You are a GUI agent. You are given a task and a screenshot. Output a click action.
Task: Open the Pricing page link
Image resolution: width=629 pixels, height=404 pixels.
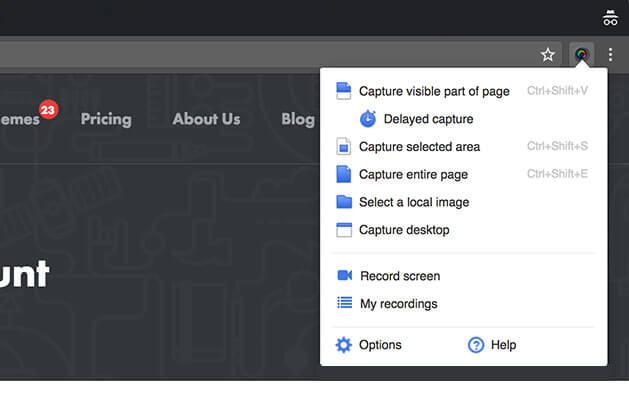[x=106, y=120]
